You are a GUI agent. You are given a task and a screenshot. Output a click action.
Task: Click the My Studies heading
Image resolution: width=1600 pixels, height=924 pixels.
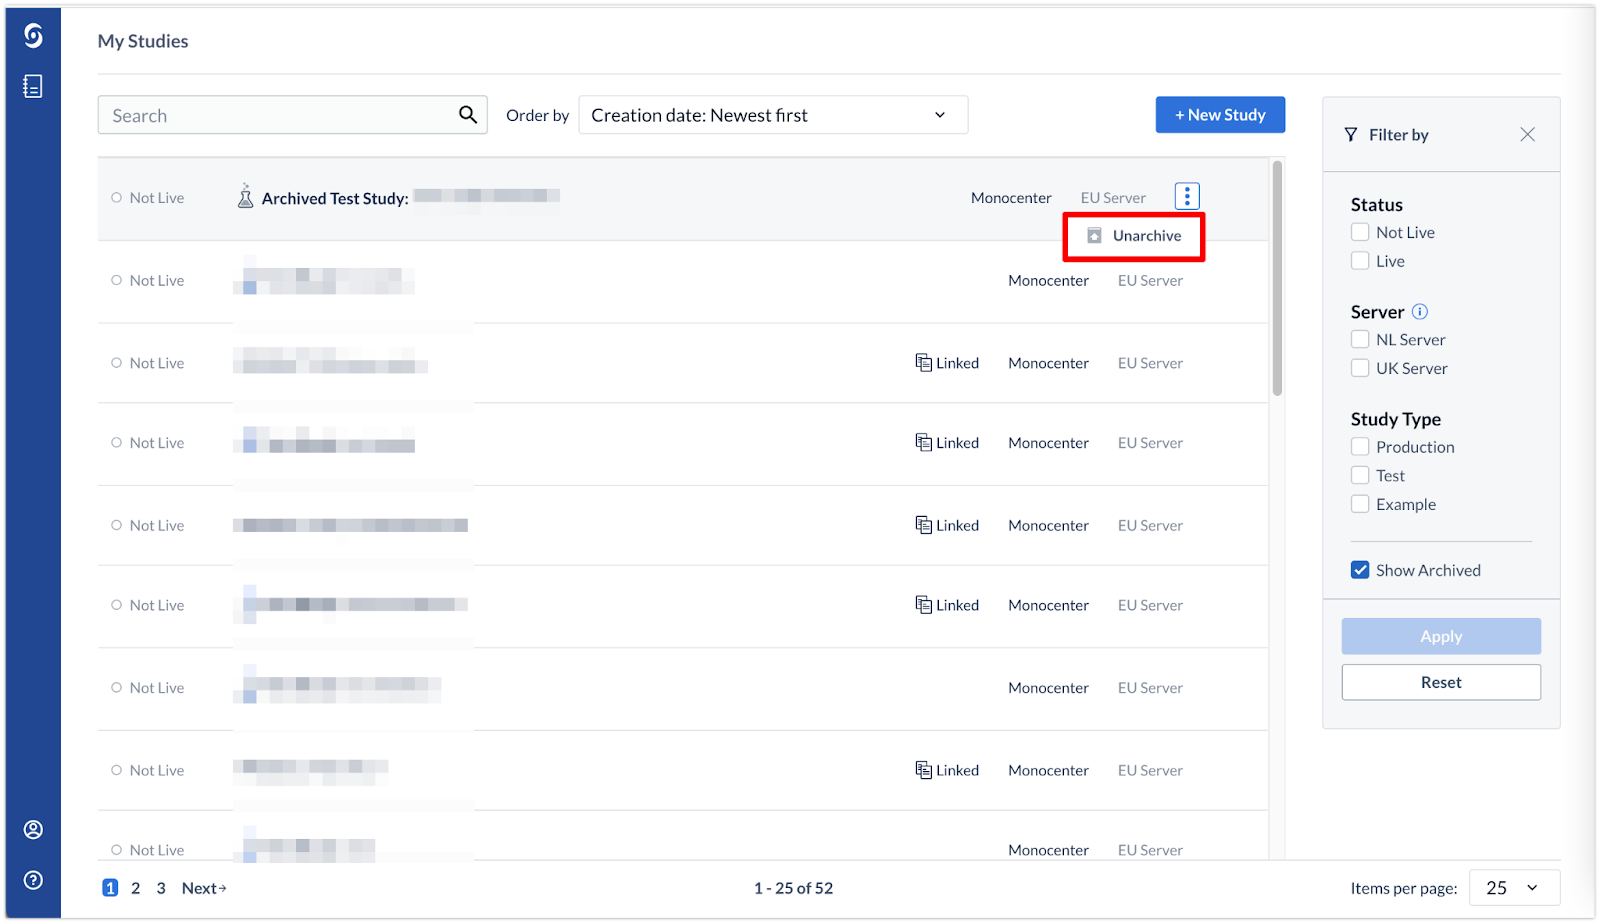point(143,41)
